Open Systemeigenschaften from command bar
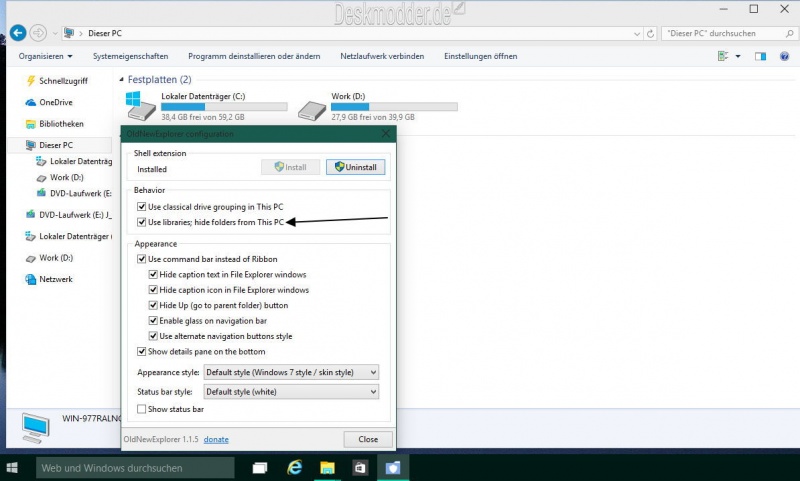The image size is (800, 481). pyautogui.click(x=131, y=56)
